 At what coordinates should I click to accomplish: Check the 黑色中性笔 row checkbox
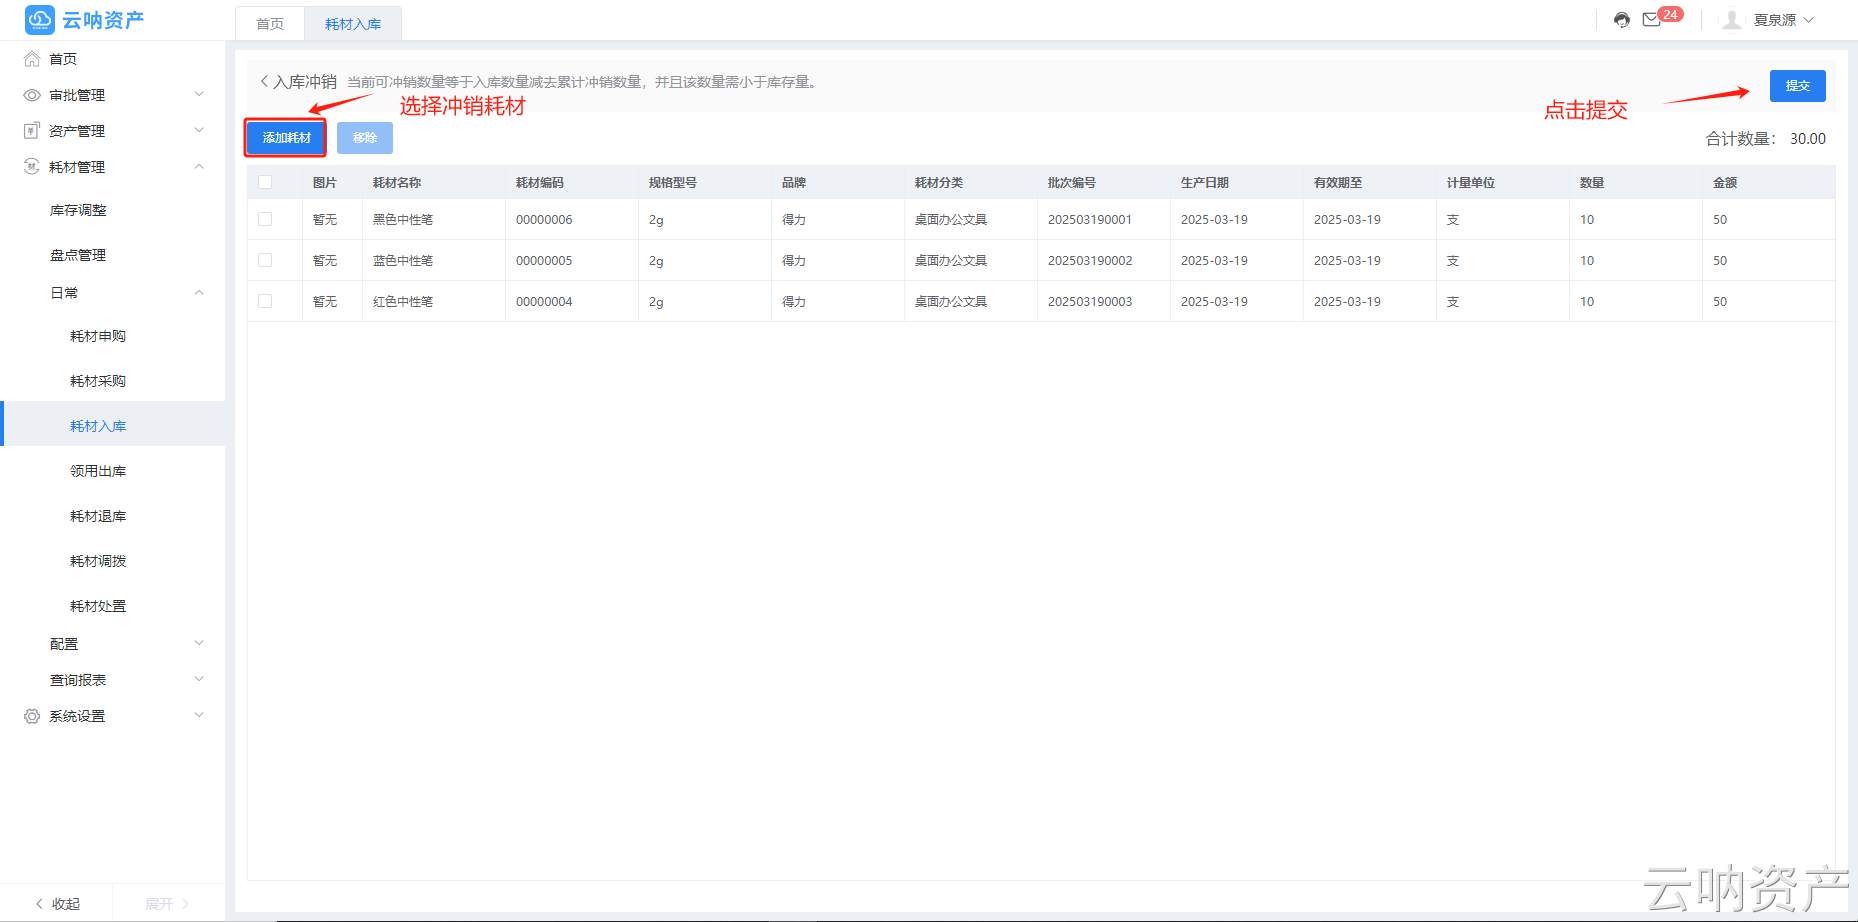point(265,219)
